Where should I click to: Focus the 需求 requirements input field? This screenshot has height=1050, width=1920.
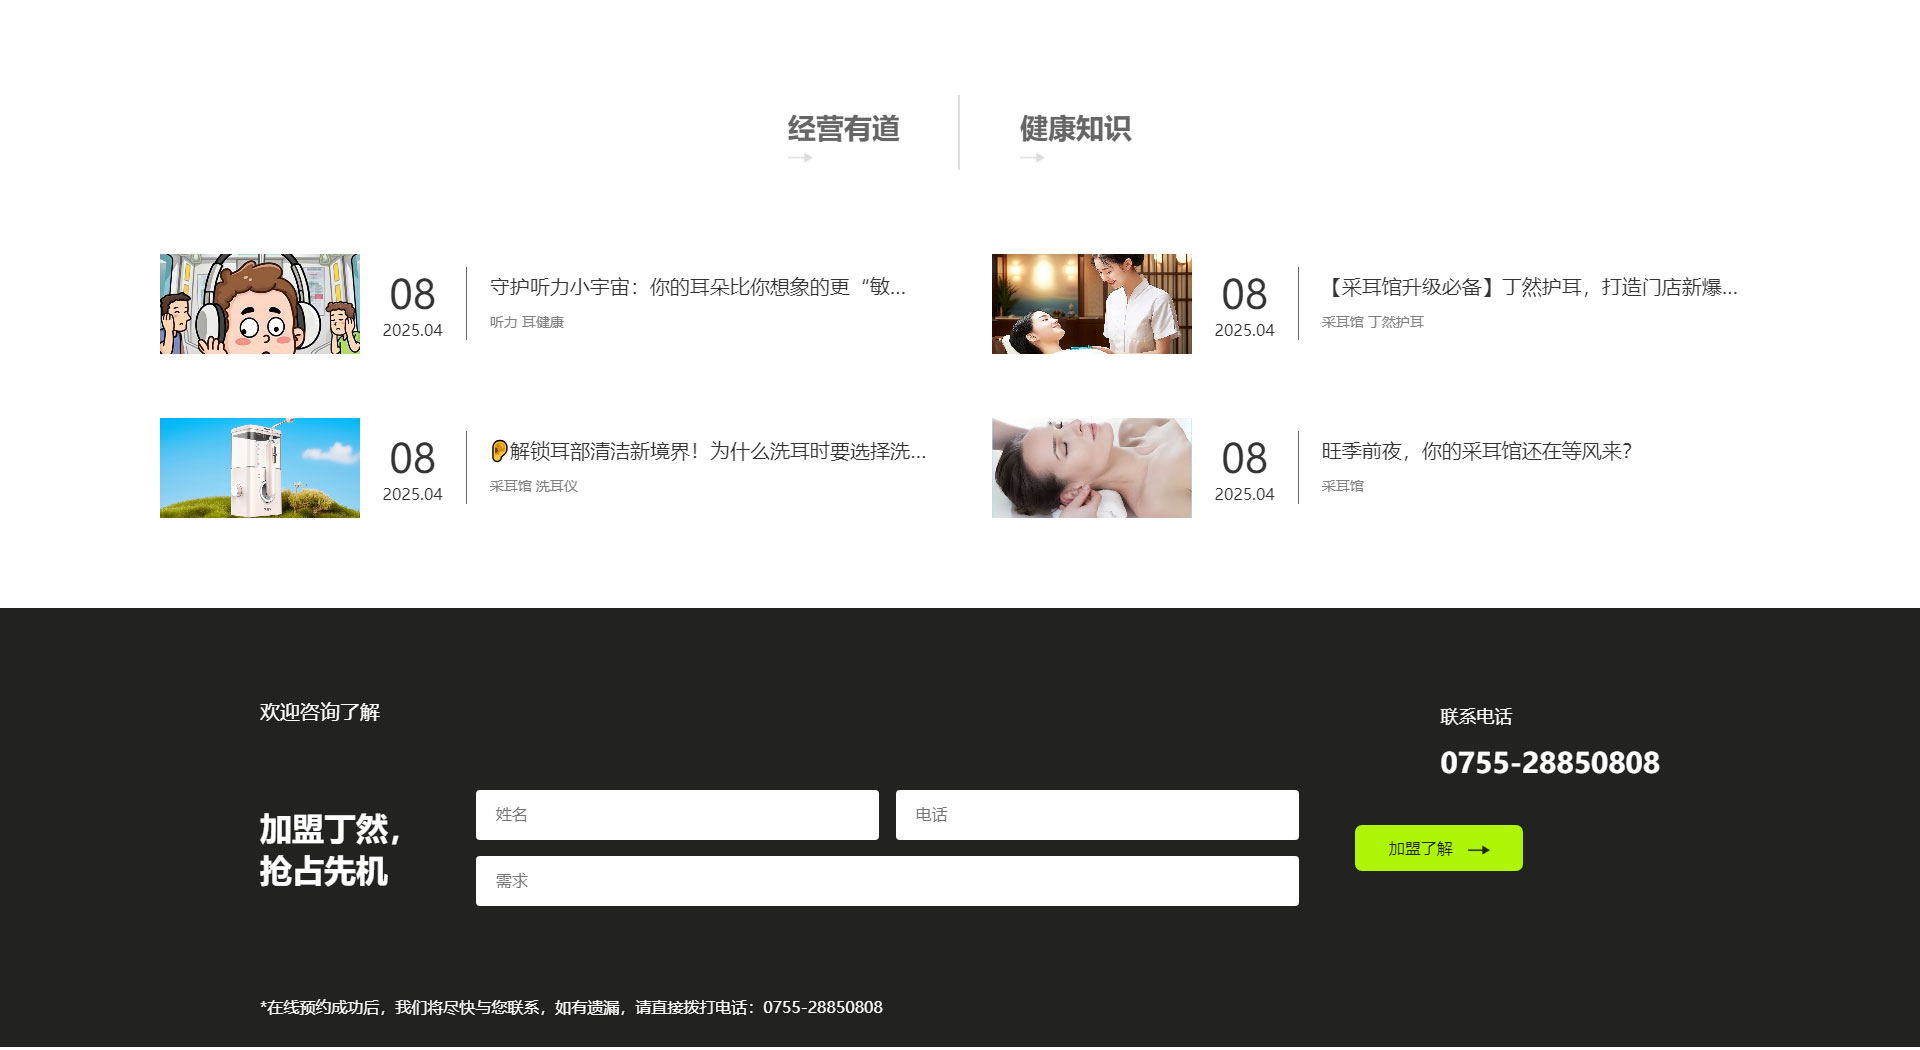(x=887, y=881)
